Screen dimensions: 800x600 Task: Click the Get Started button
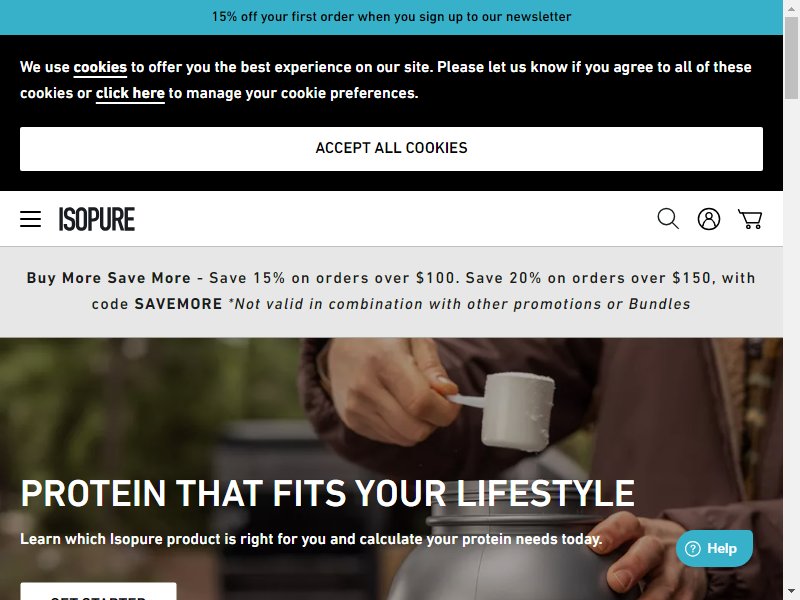98,591
